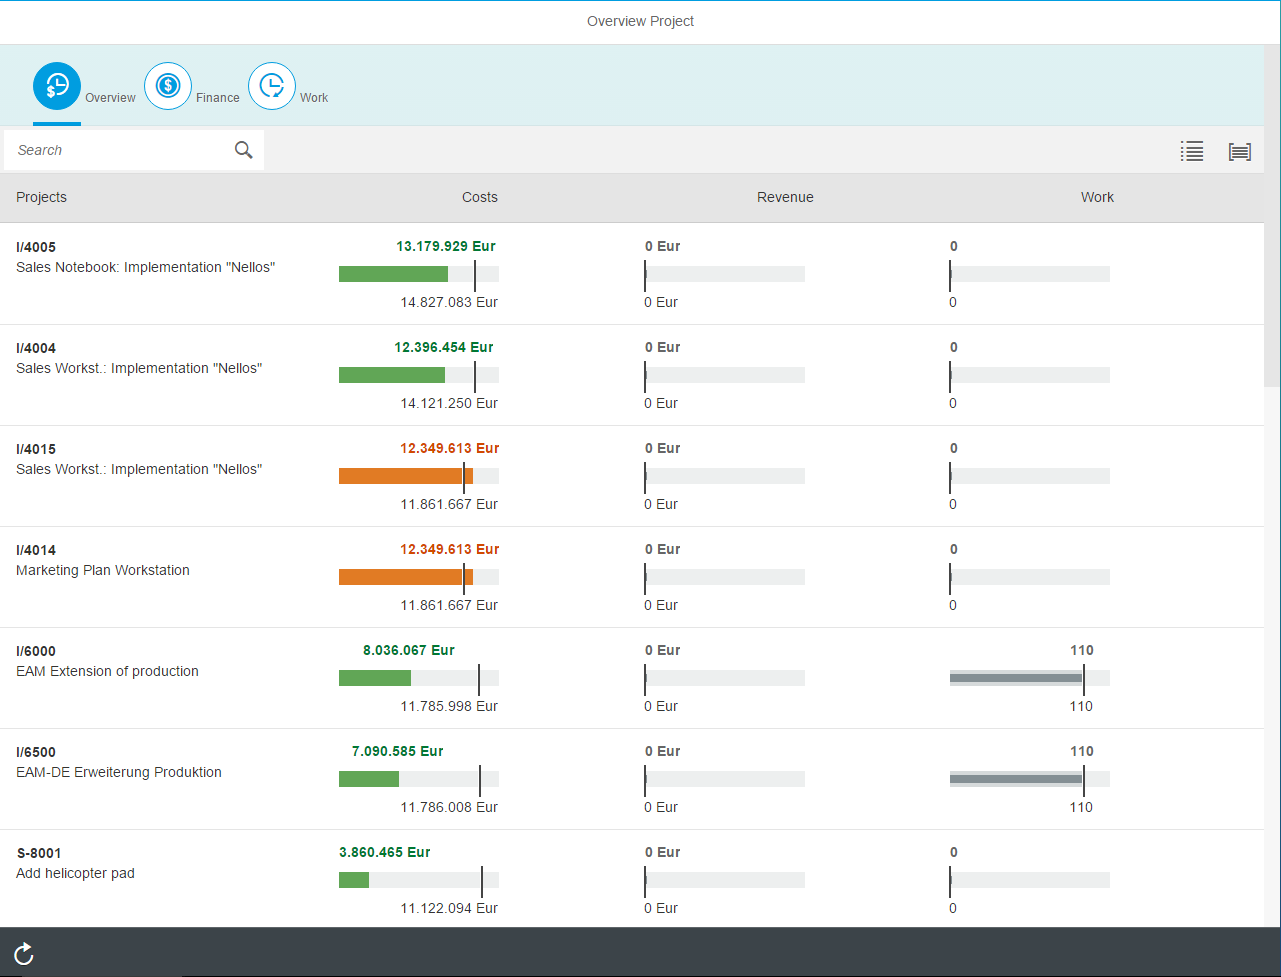The width and height of the screenshot is (1281, 977).
Task: Open the Finance tab icon
Action: tap(168, 86)
